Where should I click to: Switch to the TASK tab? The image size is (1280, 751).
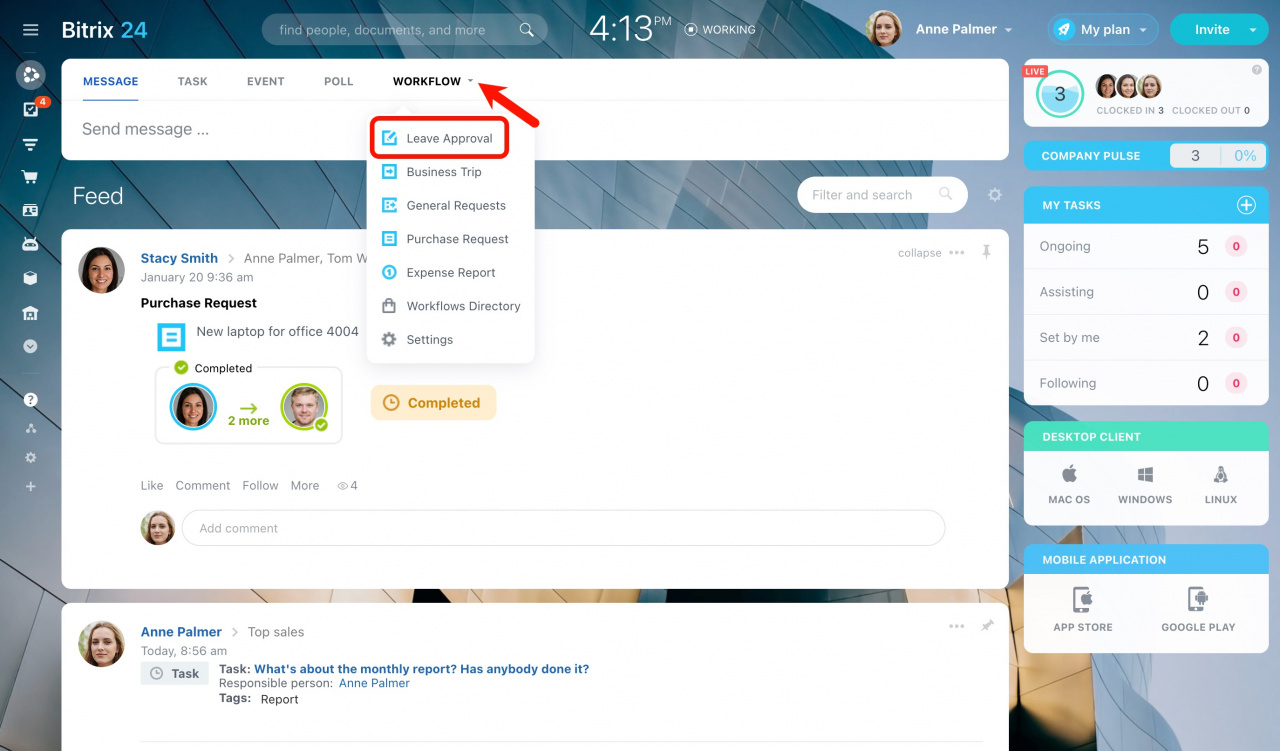click(193, 81)
